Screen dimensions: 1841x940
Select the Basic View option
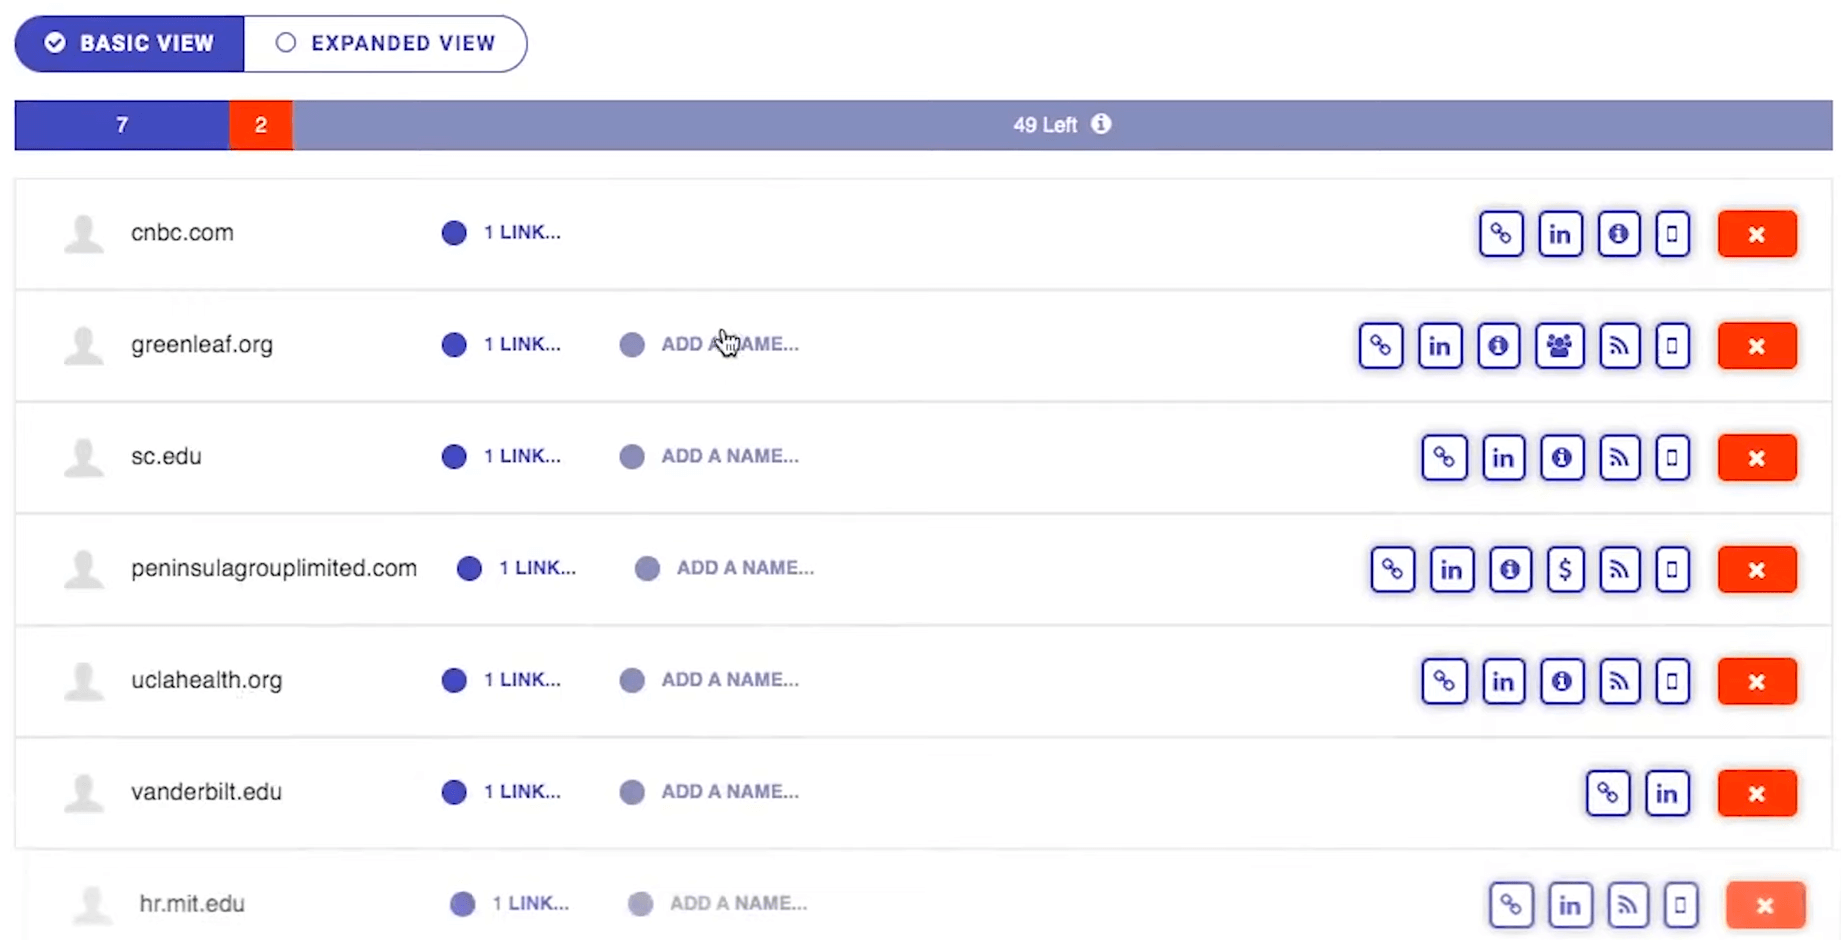tap(129, 43)
